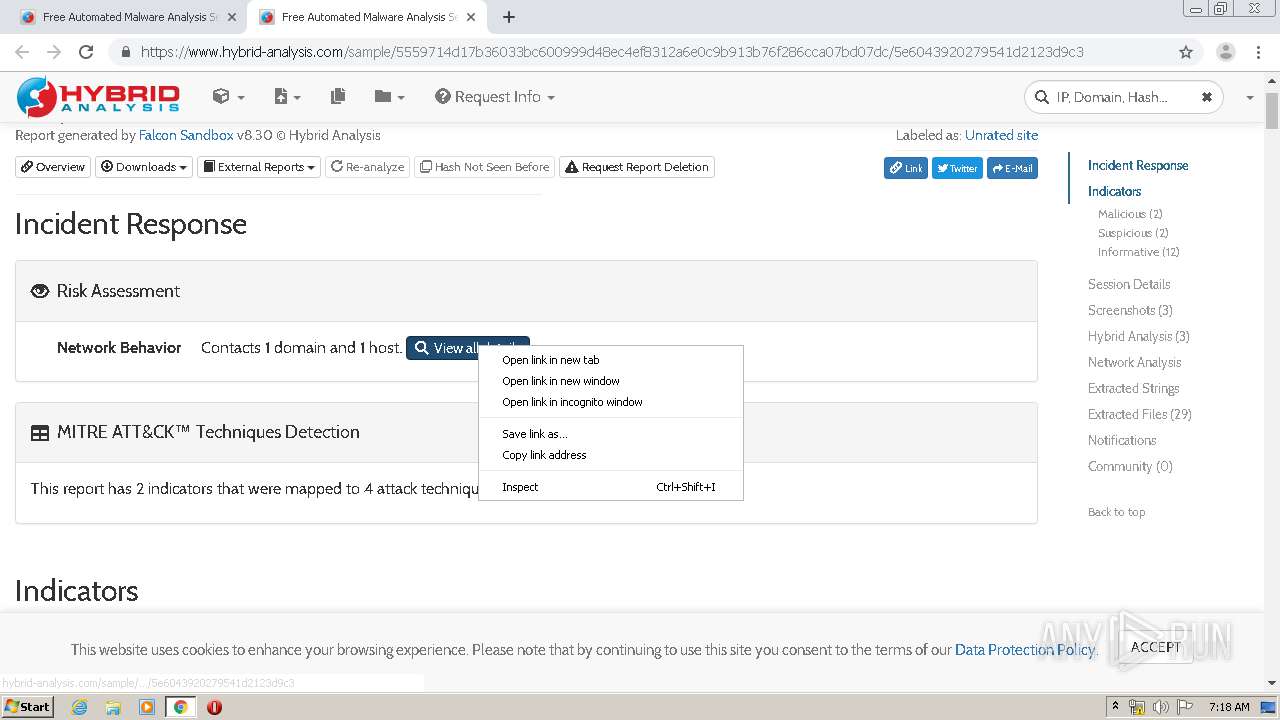This screenshot has width=1280, height=720.
Task: Open the media player taskbar icon
Action: tap(147, 707)
